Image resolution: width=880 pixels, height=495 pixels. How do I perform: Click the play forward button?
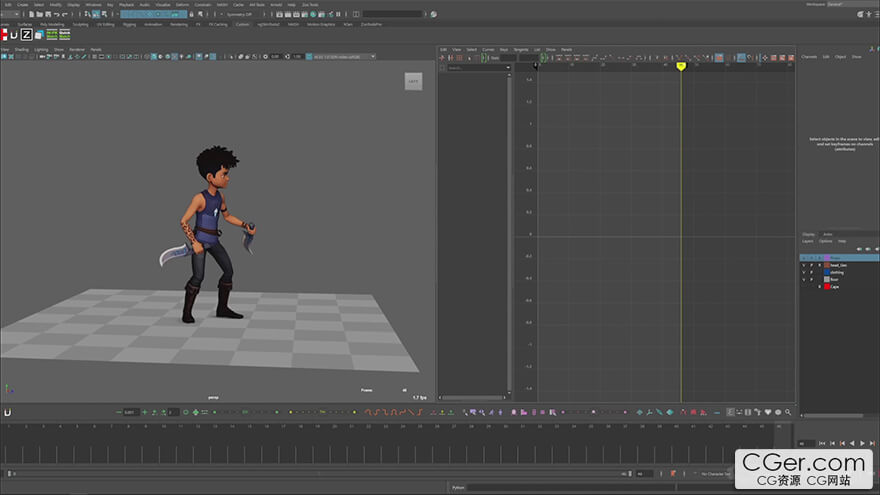(862, 443)
